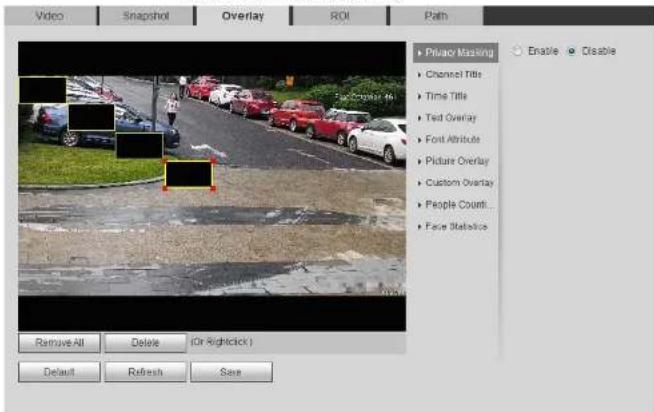
Task: Select the highlighted privacy mask with red handles
Action: [189, 174]
